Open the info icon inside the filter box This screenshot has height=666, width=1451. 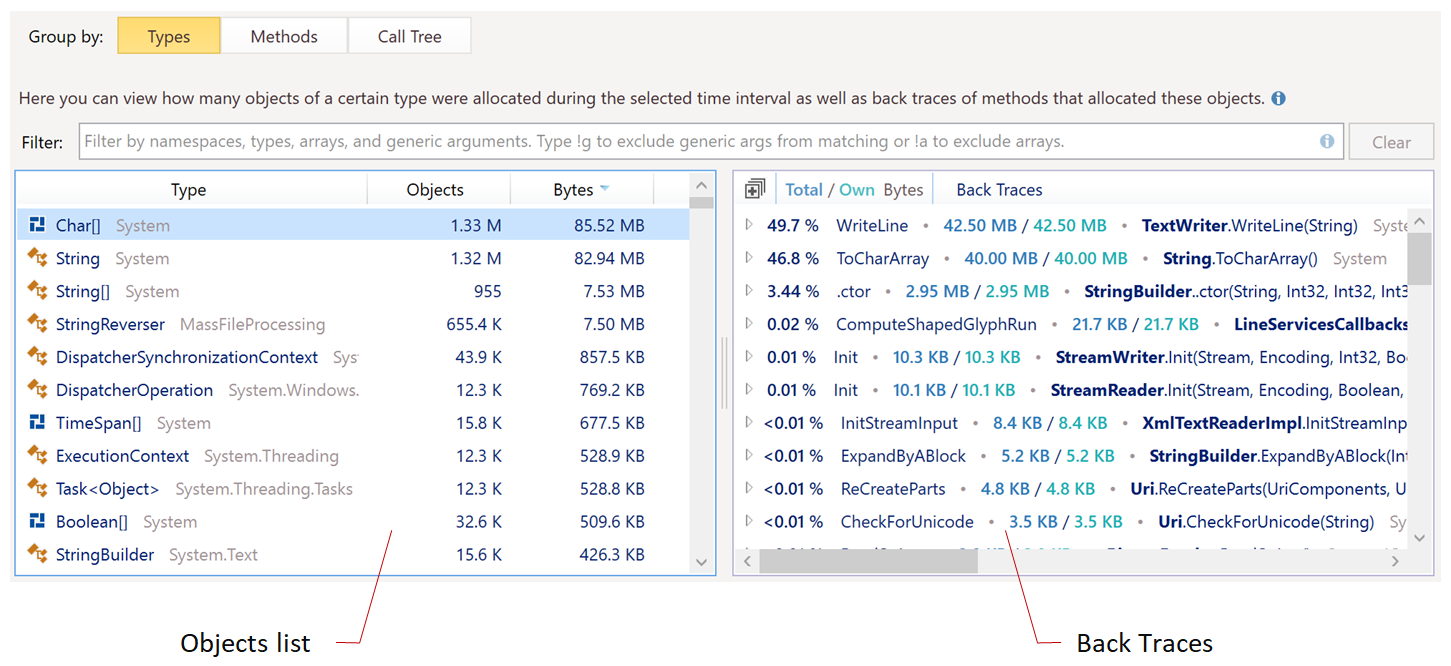click(1327, 141)
